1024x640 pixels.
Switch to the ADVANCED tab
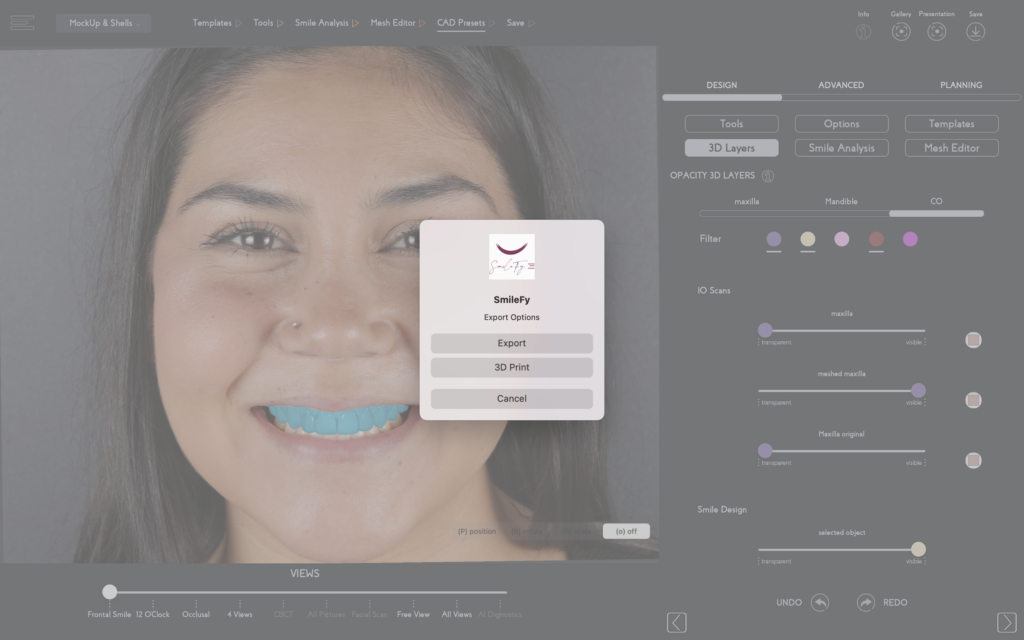[841, 85]
